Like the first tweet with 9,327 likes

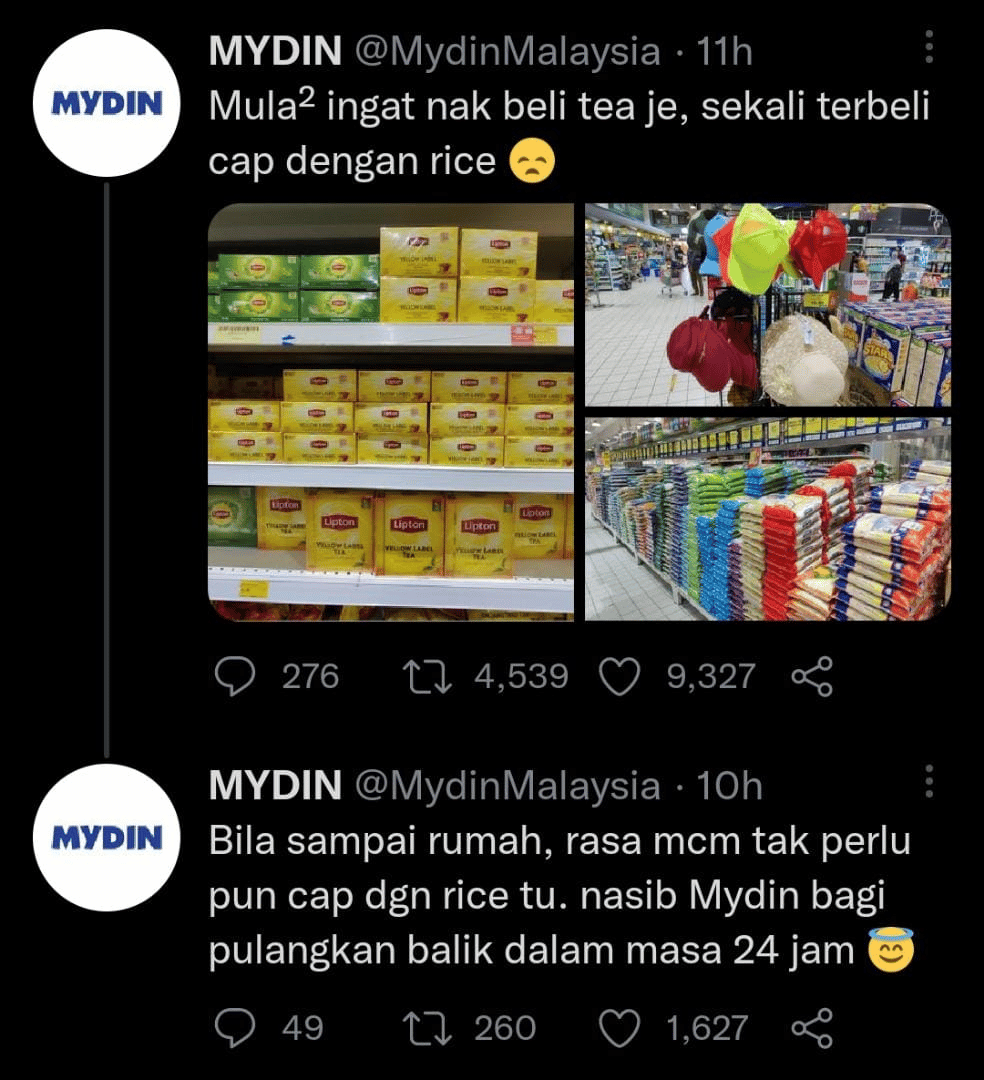click(x=620, y=676)
